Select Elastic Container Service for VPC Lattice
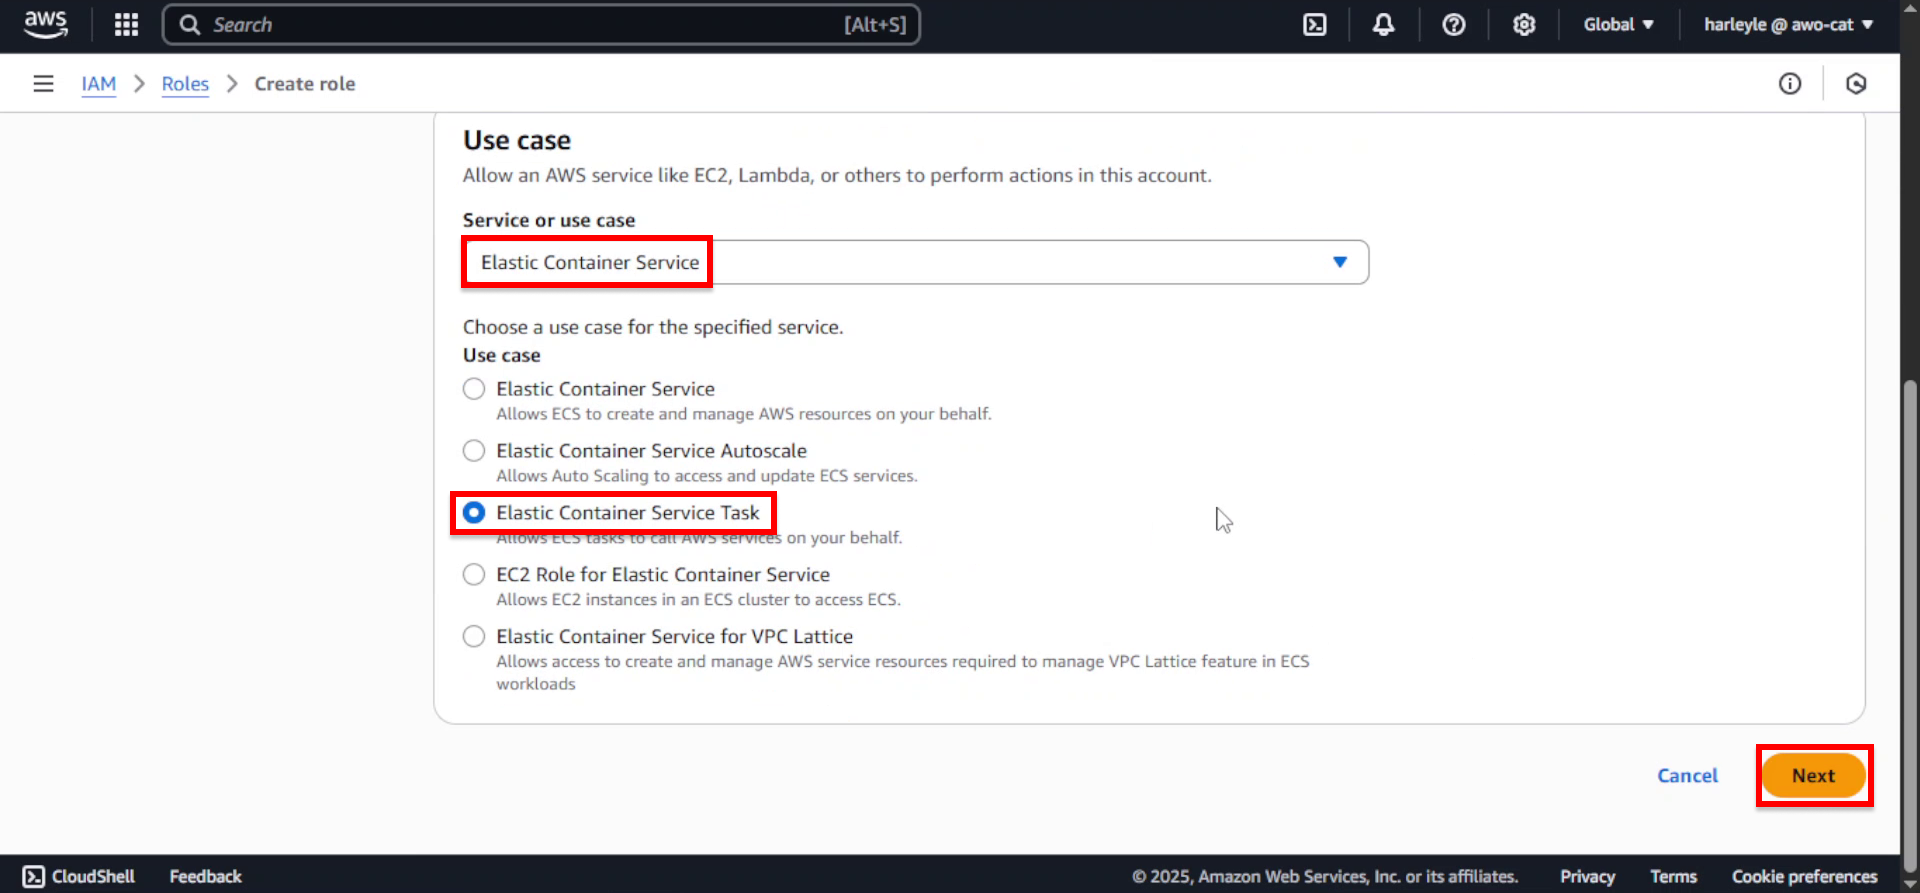Screen dimensions: 1920x893 coord(474,637)
